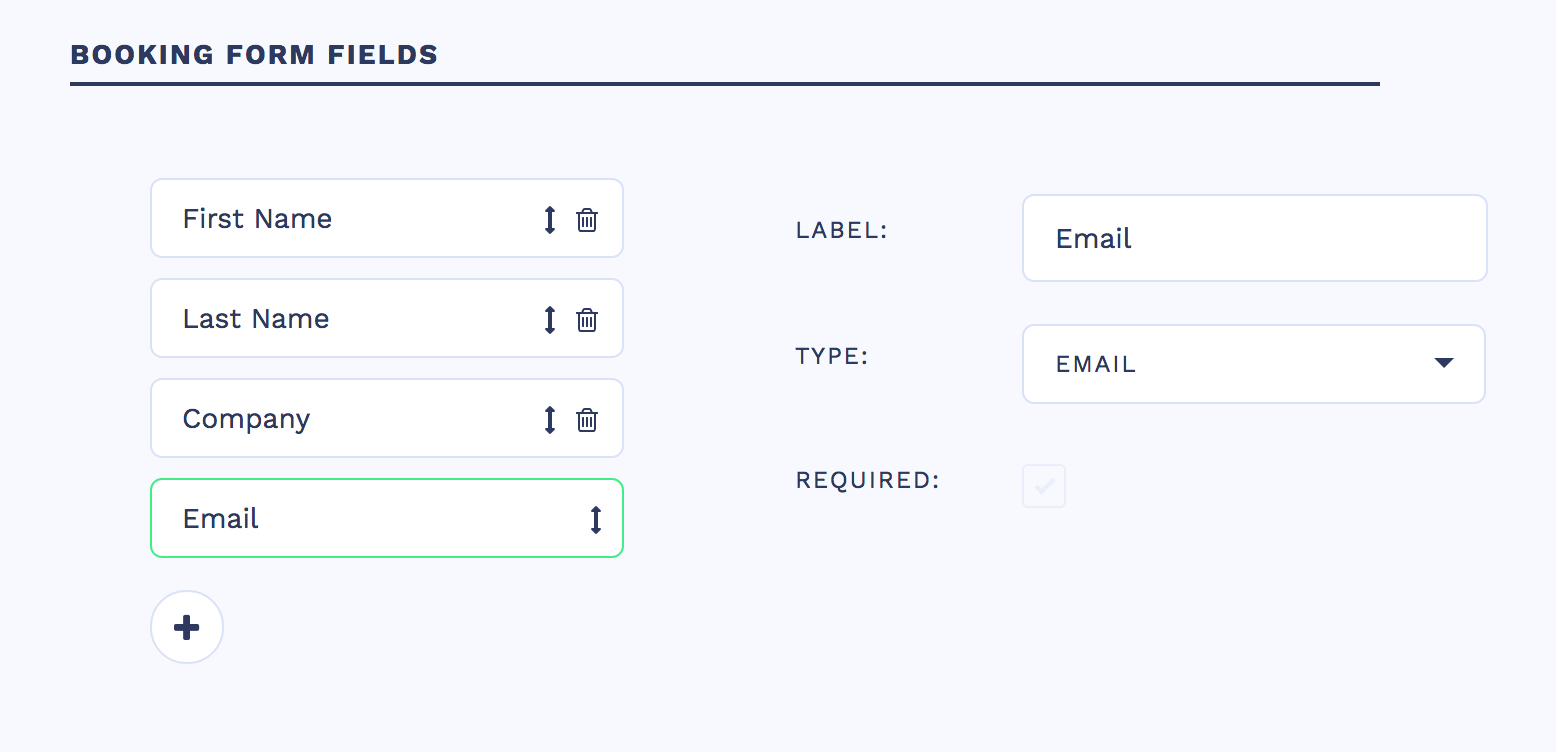1556x752 pixels.
Task: Click the REQUIRED: caption text
Action: (x=868, y=481)
